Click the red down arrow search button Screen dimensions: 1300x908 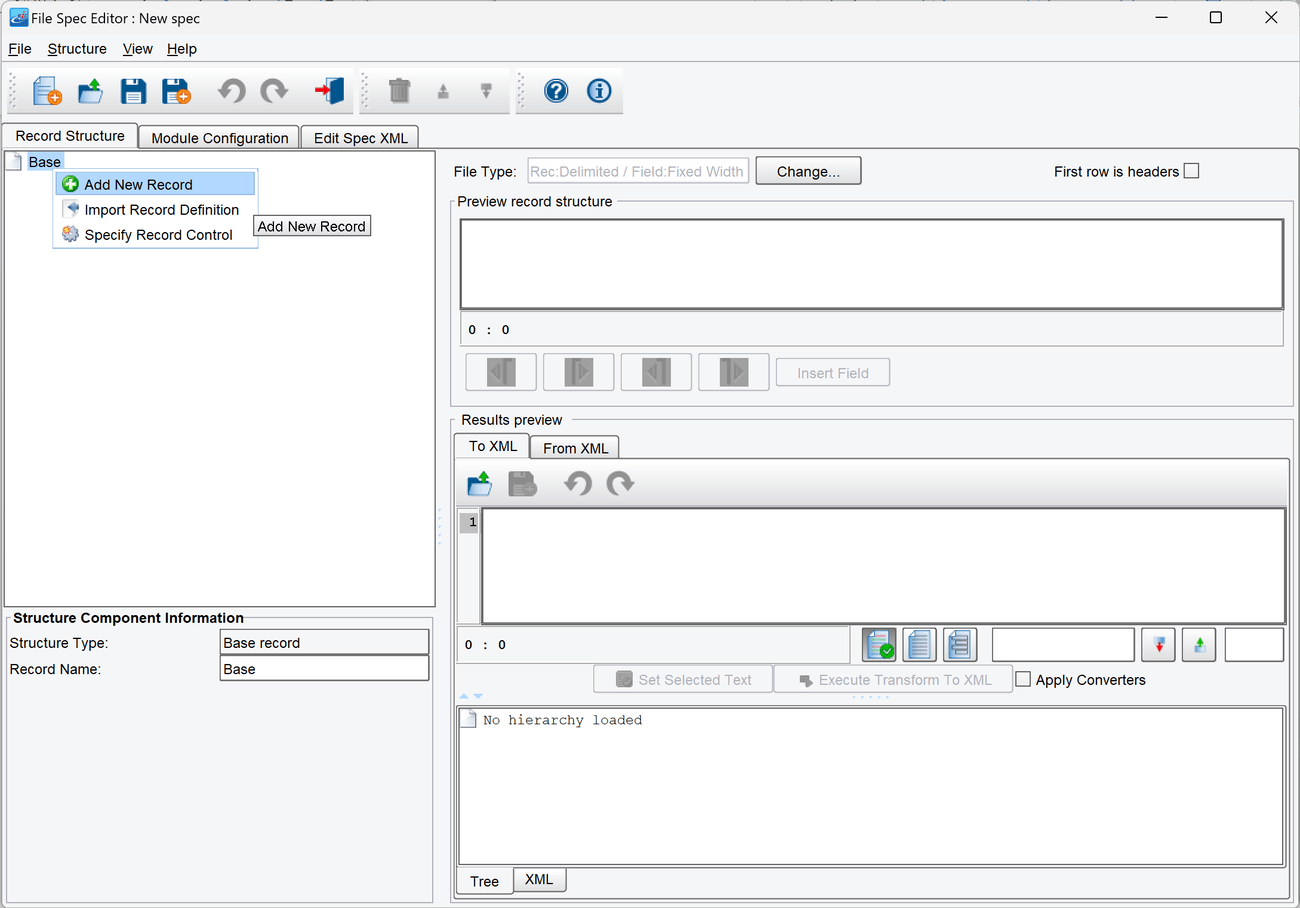[1158, 645]
